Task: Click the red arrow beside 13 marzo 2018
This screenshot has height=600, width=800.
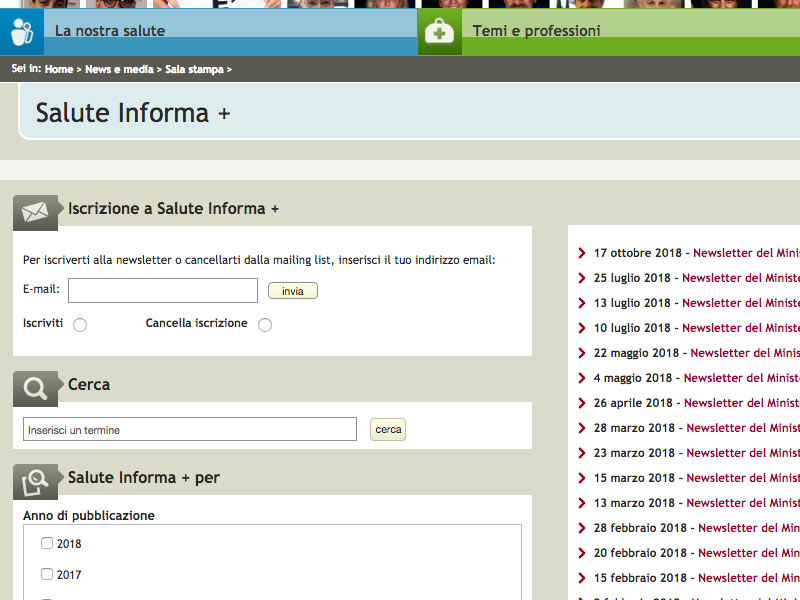Action: (x=582, y=503)
